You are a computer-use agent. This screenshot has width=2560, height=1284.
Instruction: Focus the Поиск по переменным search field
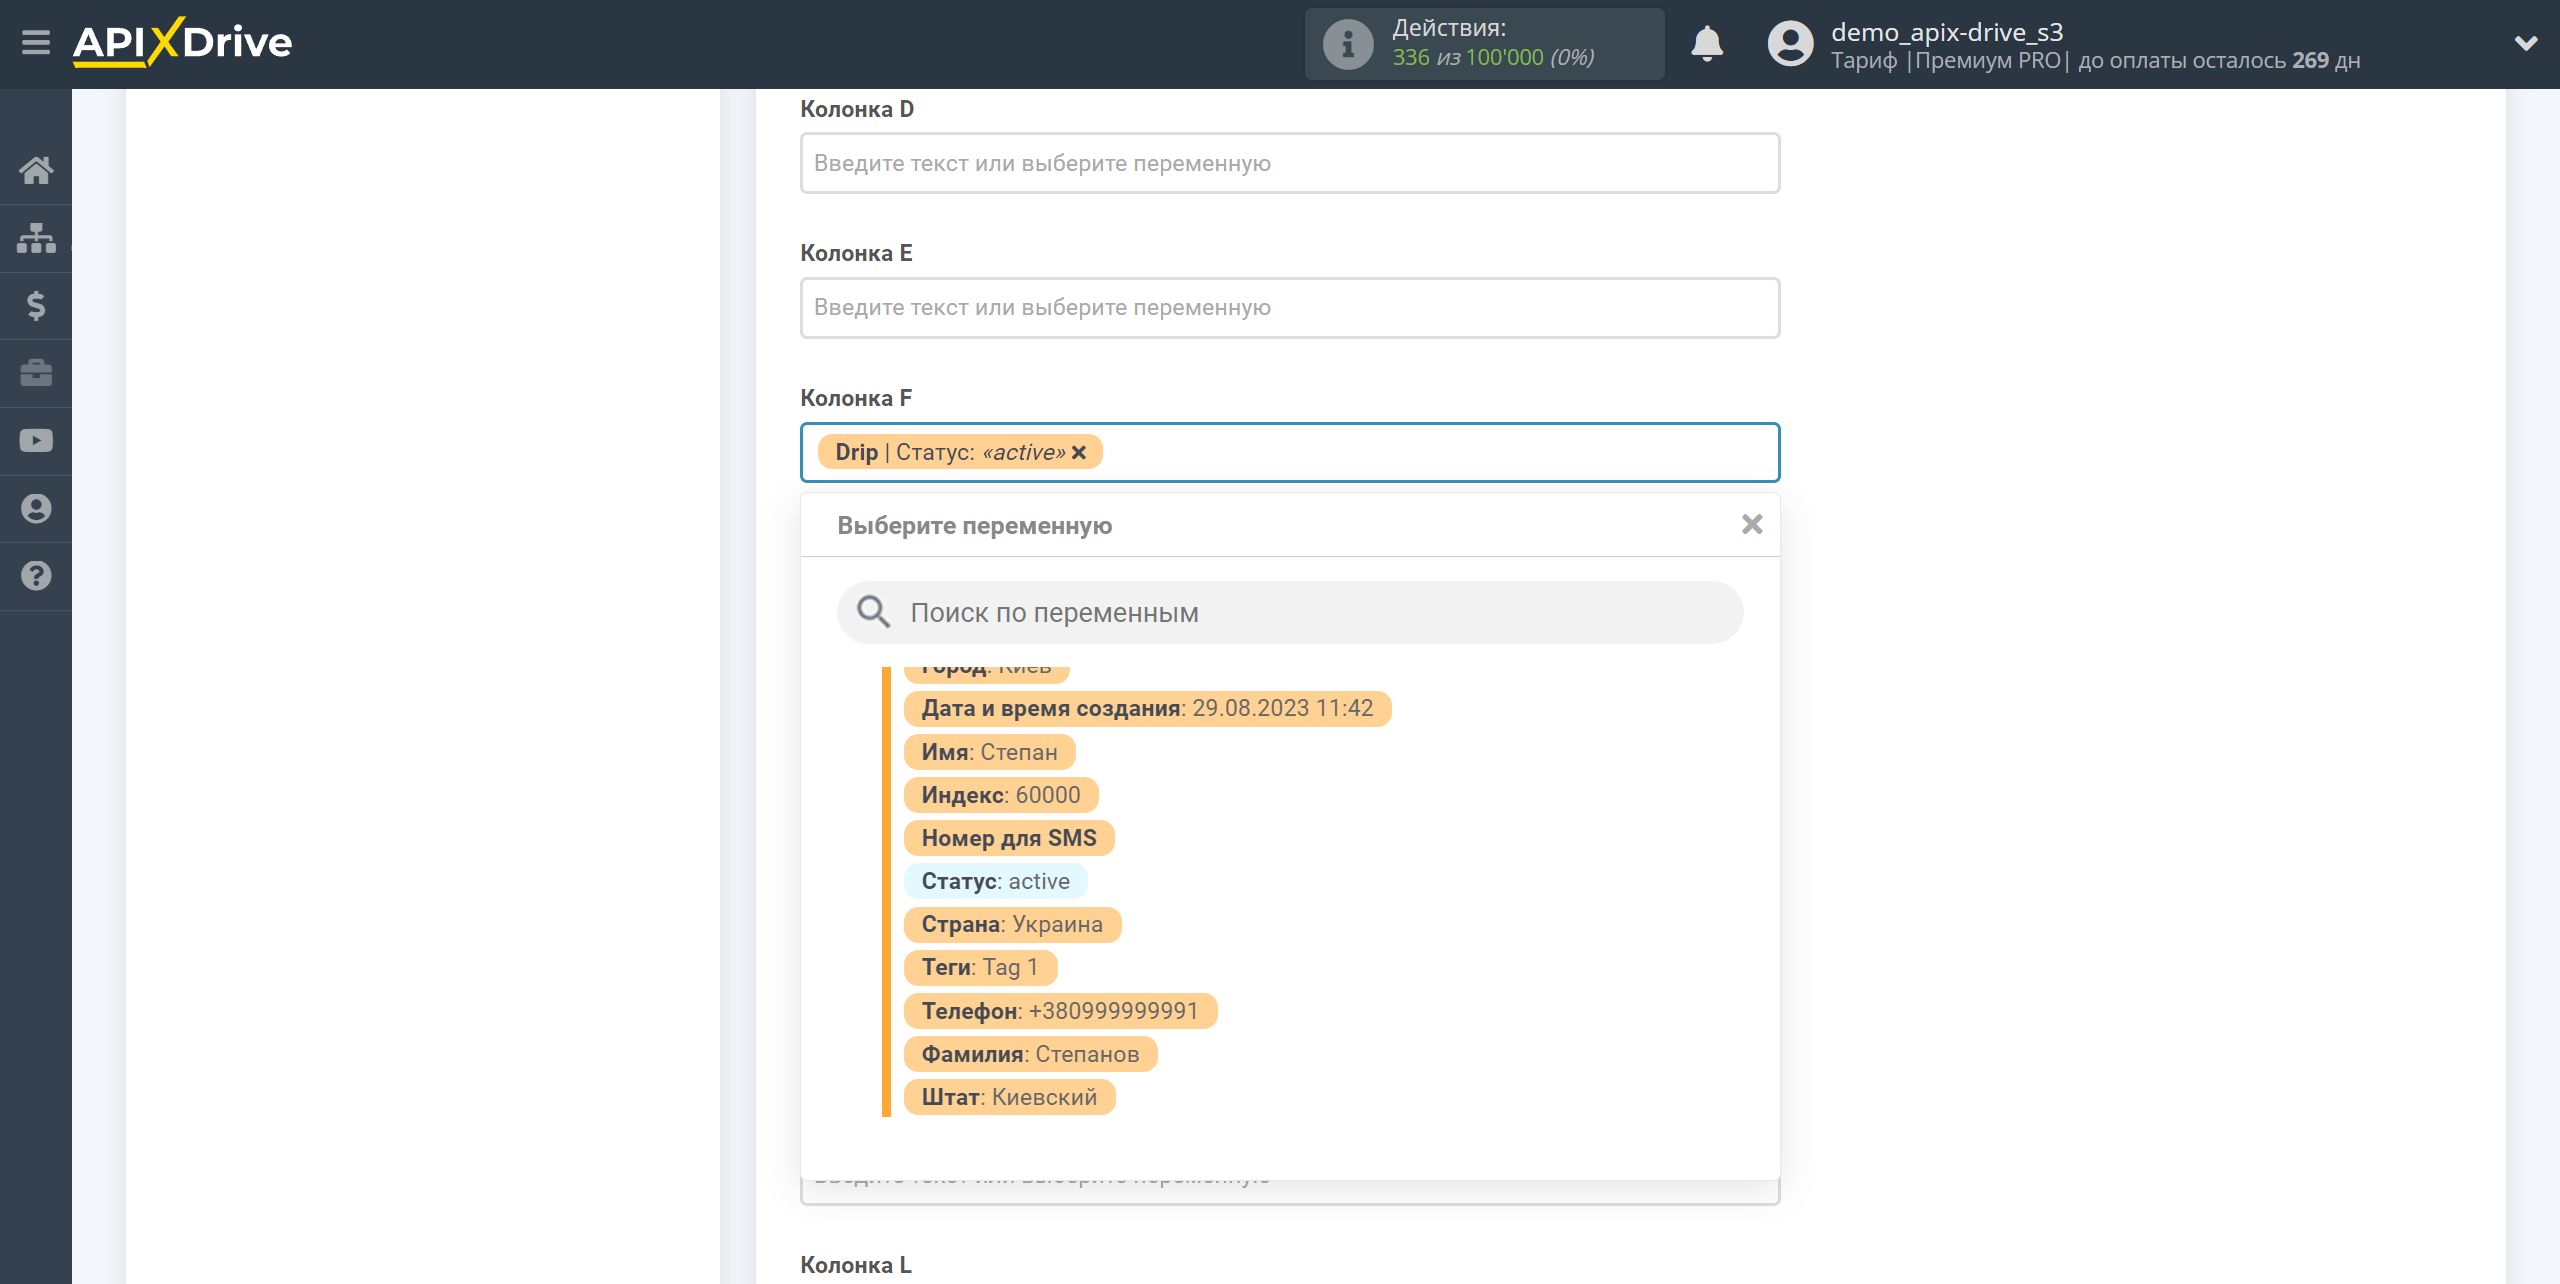click(1290, 612)
